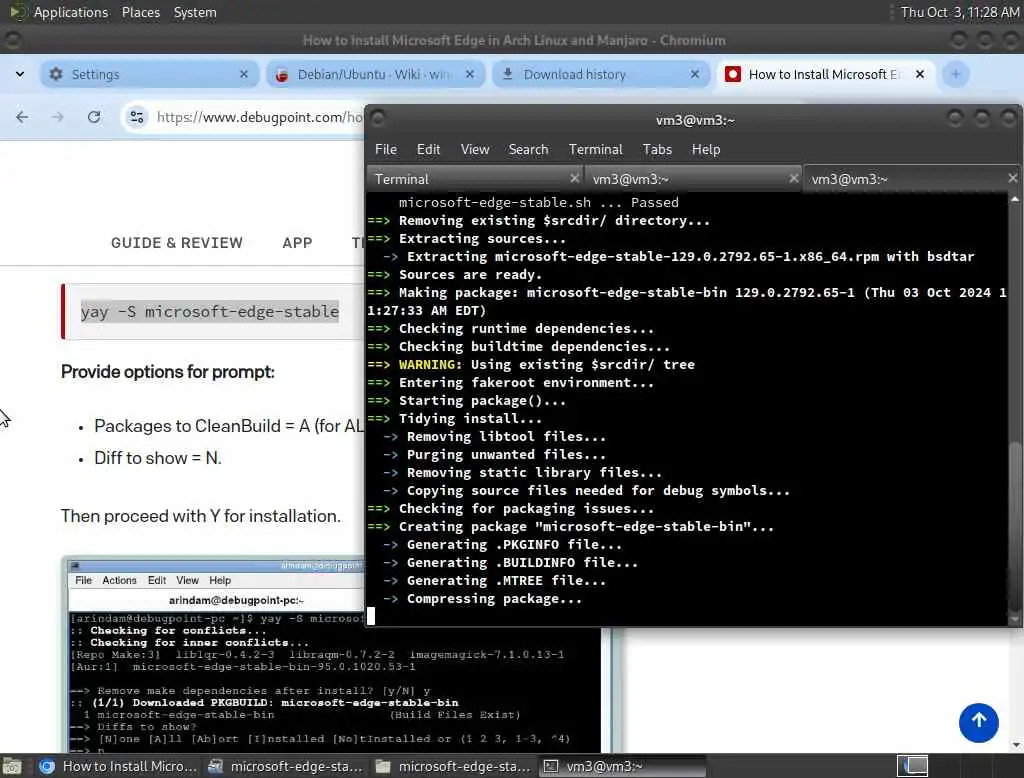Close the How to Install Microsoft Edge tab

click(x=920, y=74)
